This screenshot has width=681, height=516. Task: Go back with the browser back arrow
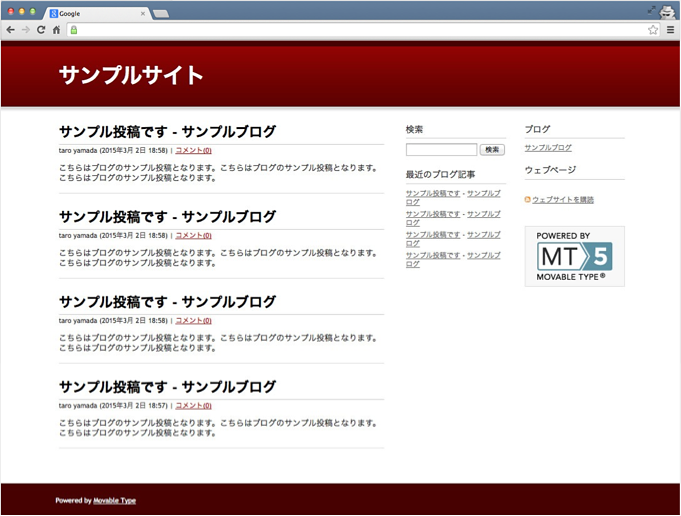click(x=11, y=30)
